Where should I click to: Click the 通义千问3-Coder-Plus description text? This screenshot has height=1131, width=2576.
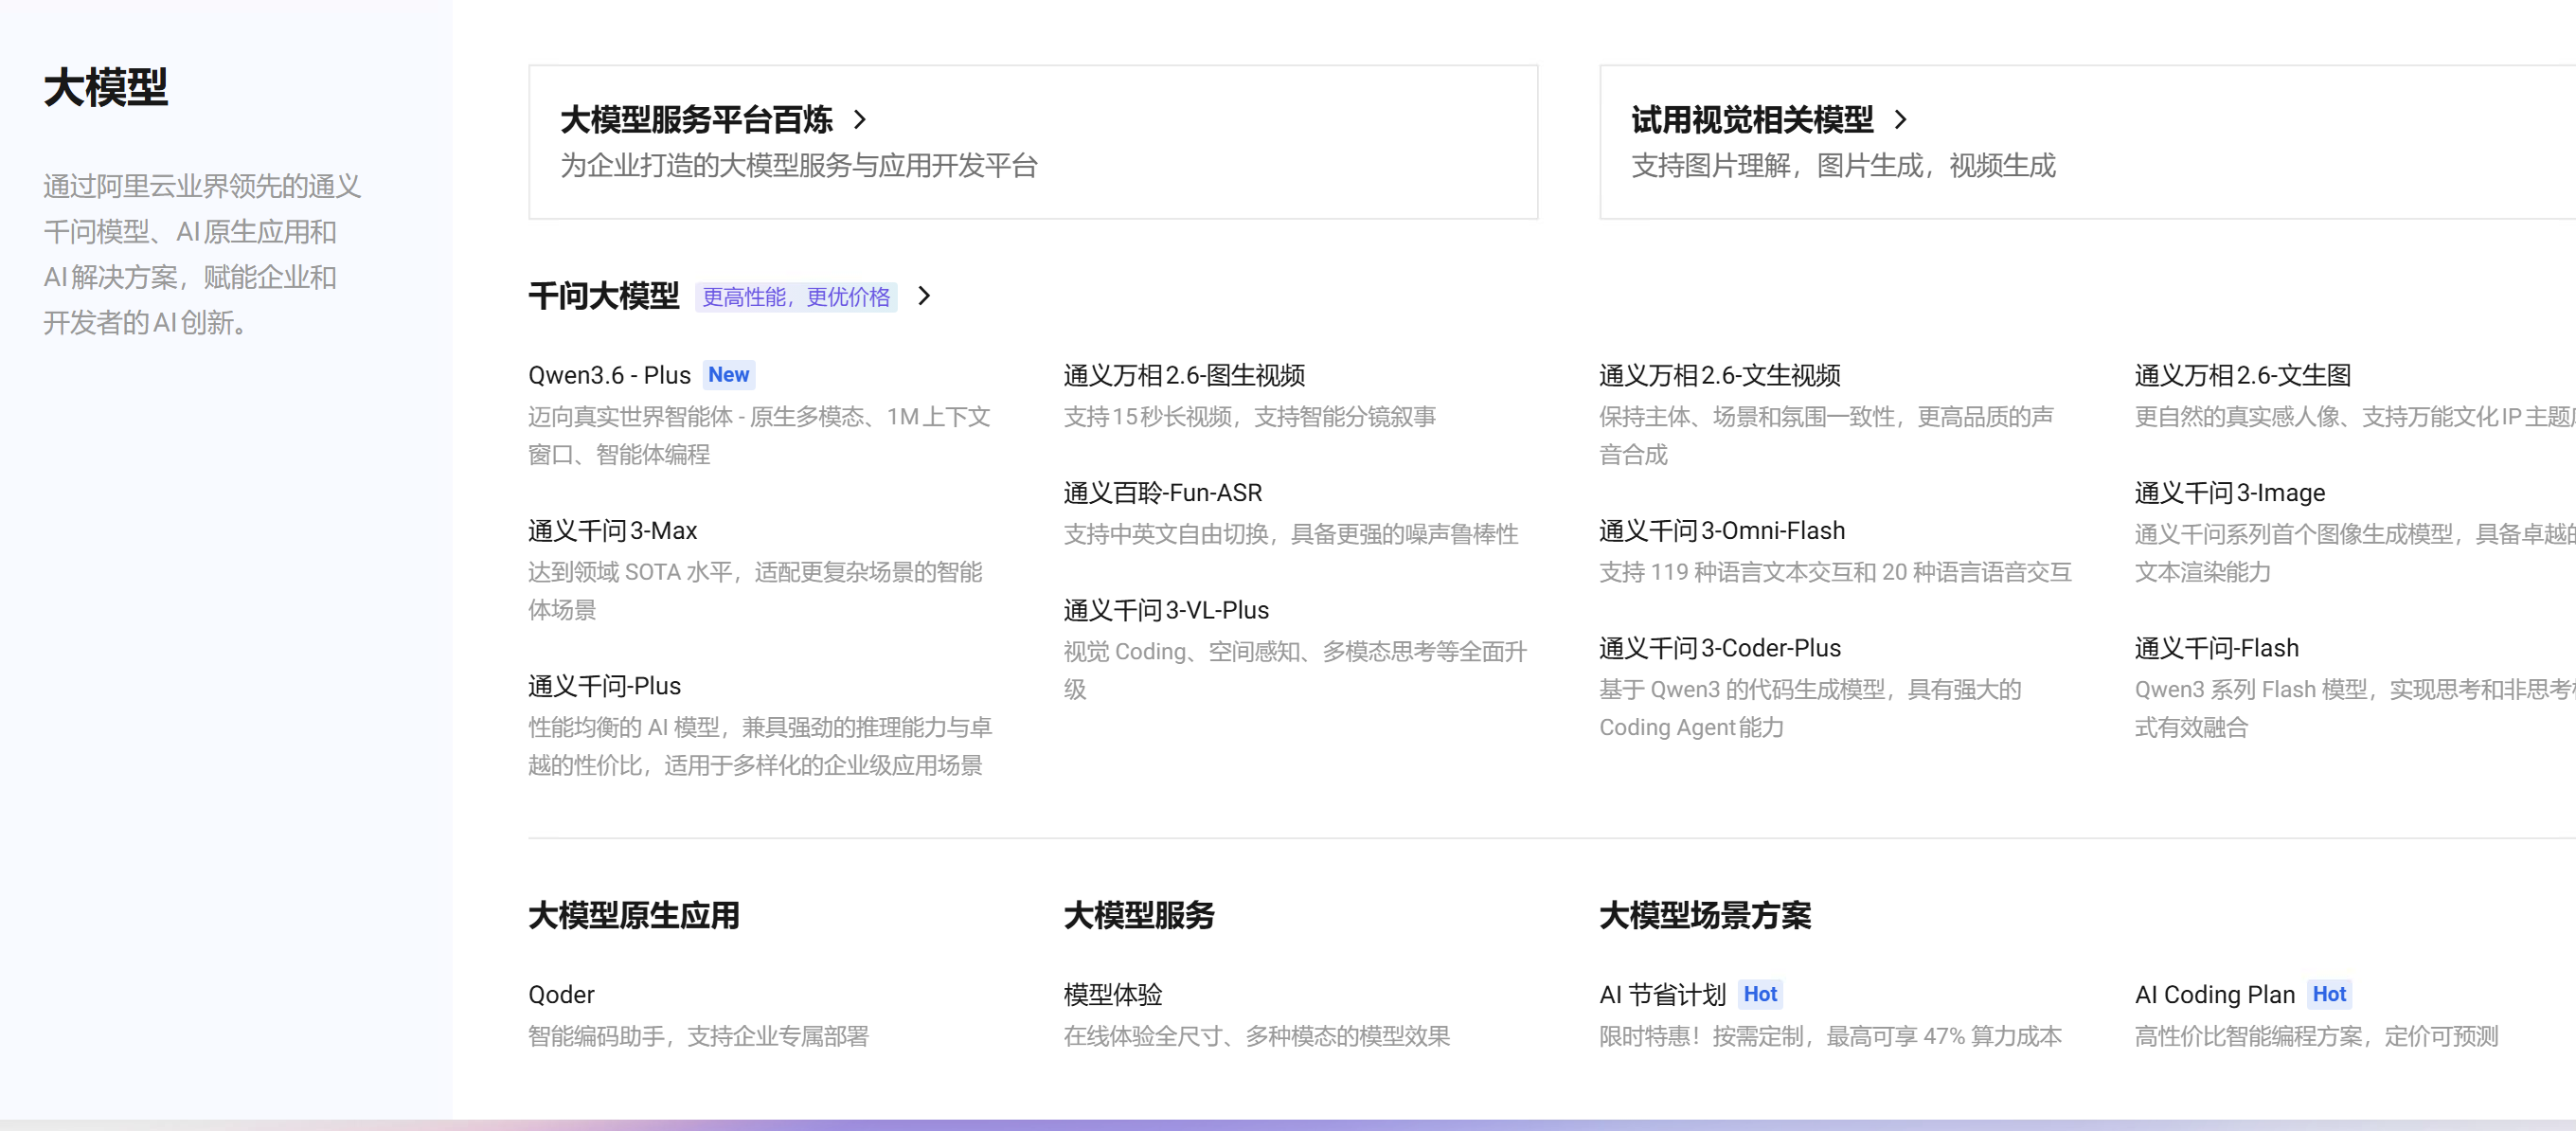[x=1810, y=708]
